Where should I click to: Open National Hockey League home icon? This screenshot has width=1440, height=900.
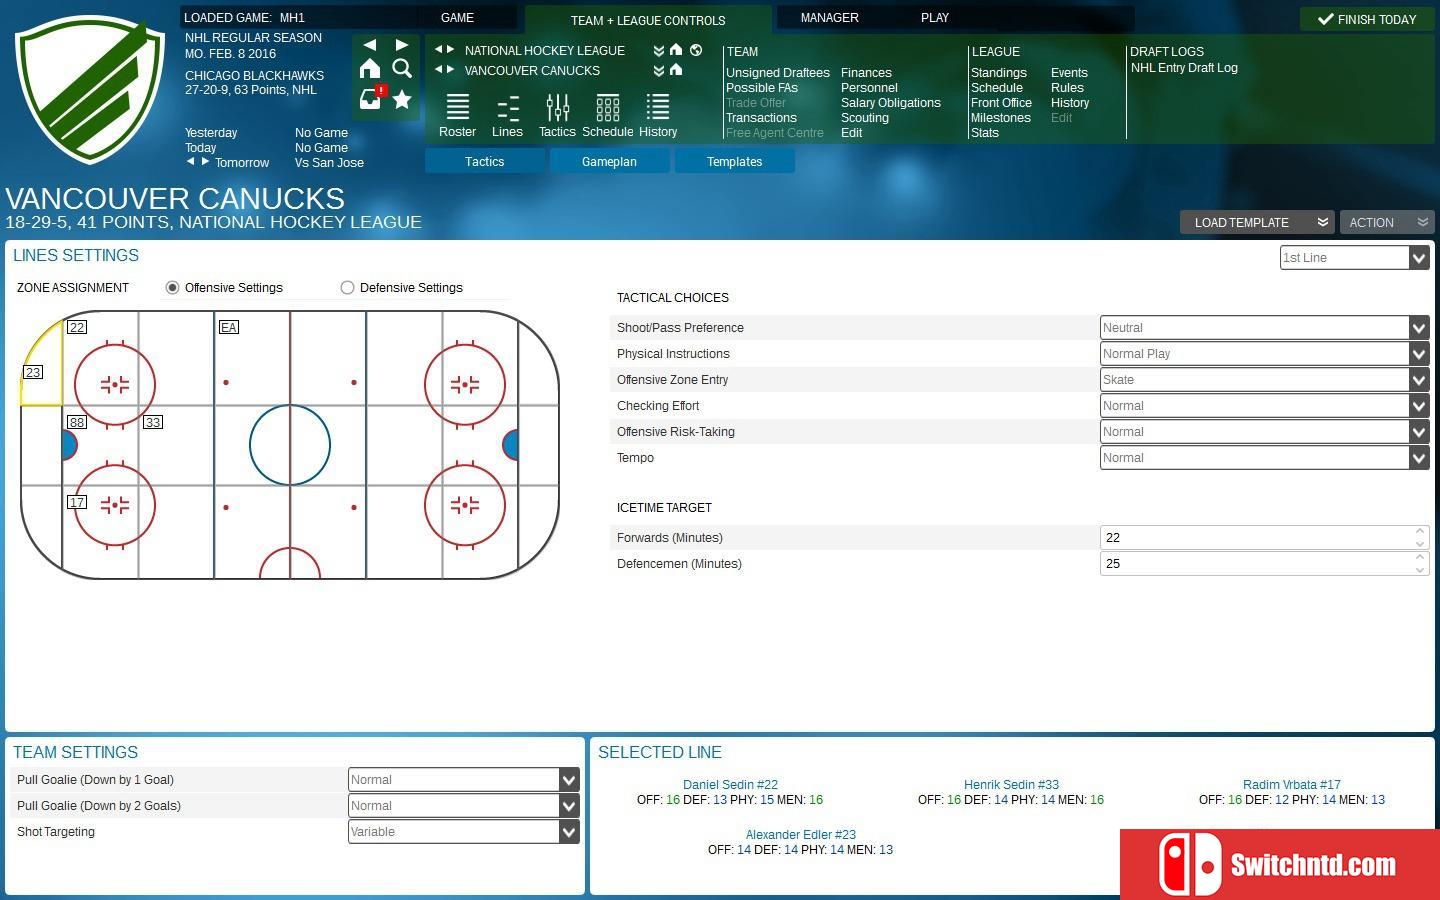[676, 50]
